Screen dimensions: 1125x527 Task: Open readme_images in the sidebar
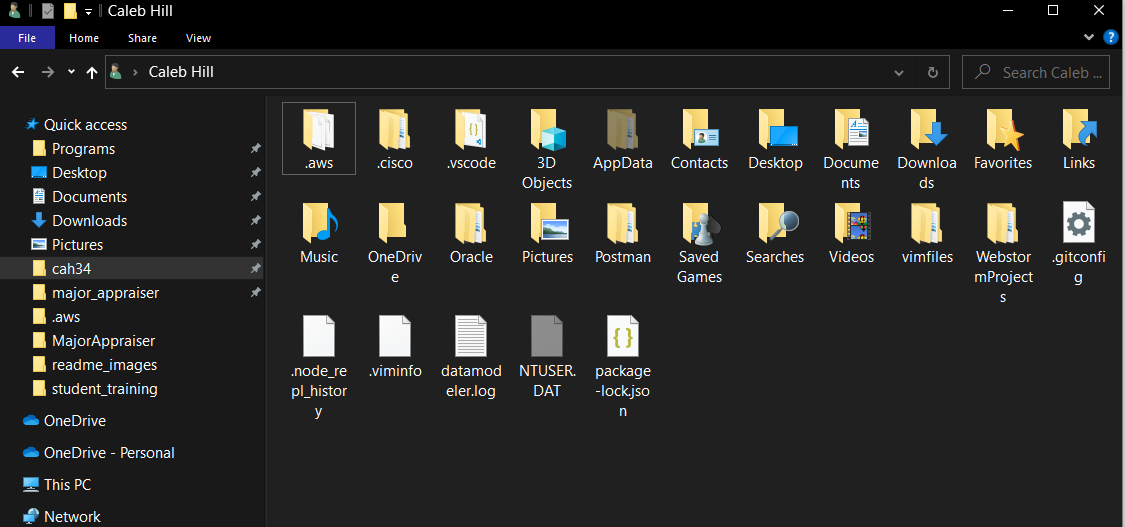click(x=104, y=365)
